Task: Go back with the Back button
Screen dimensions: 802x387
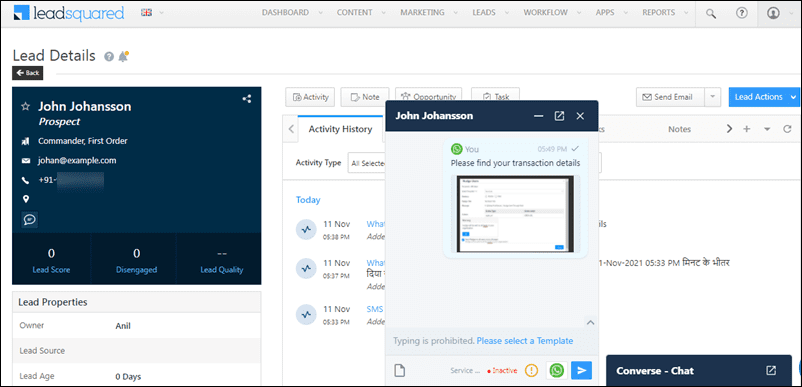Action: 28,73
